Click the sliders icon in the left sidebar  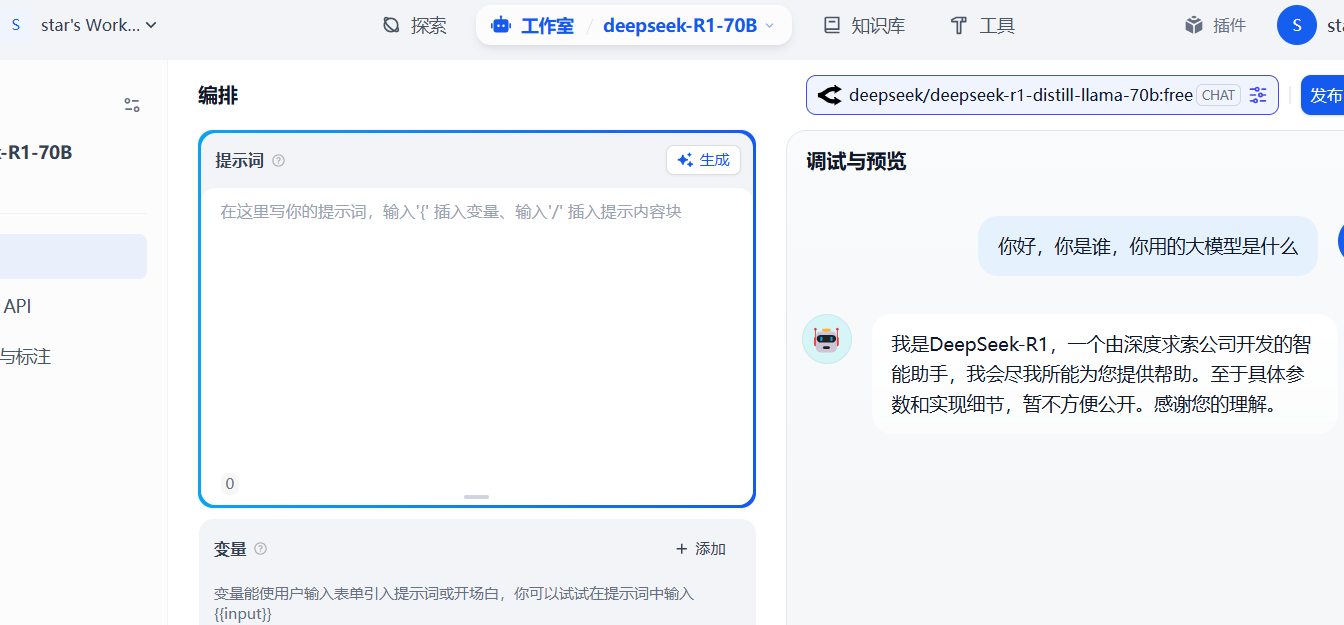(x=132, y=105)
